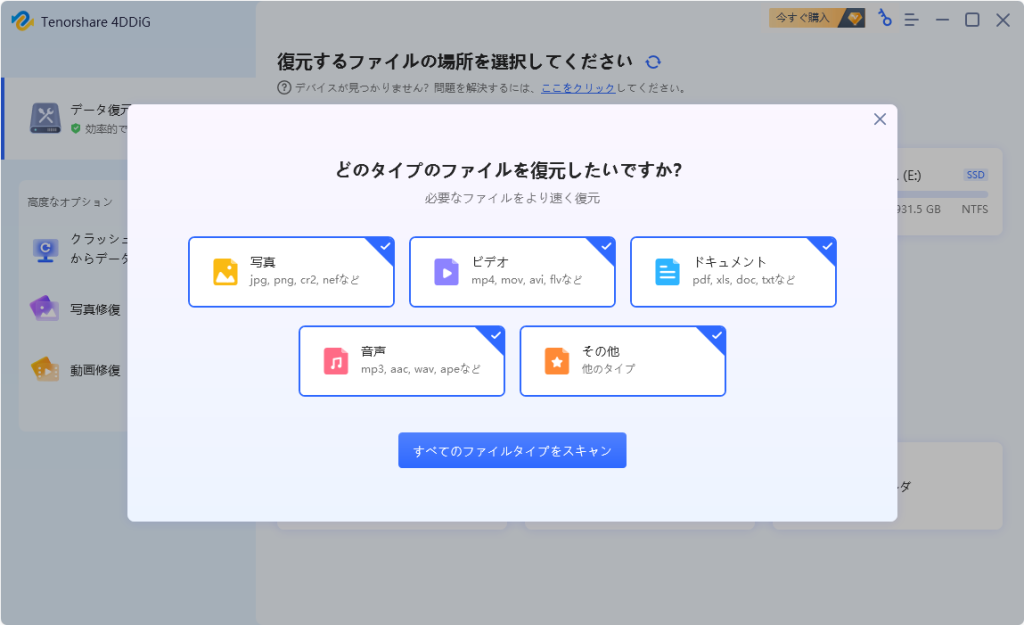Click the crashed computer monitor icon
The width and height of the screenshot is (1024, 625).
(45, 250)
